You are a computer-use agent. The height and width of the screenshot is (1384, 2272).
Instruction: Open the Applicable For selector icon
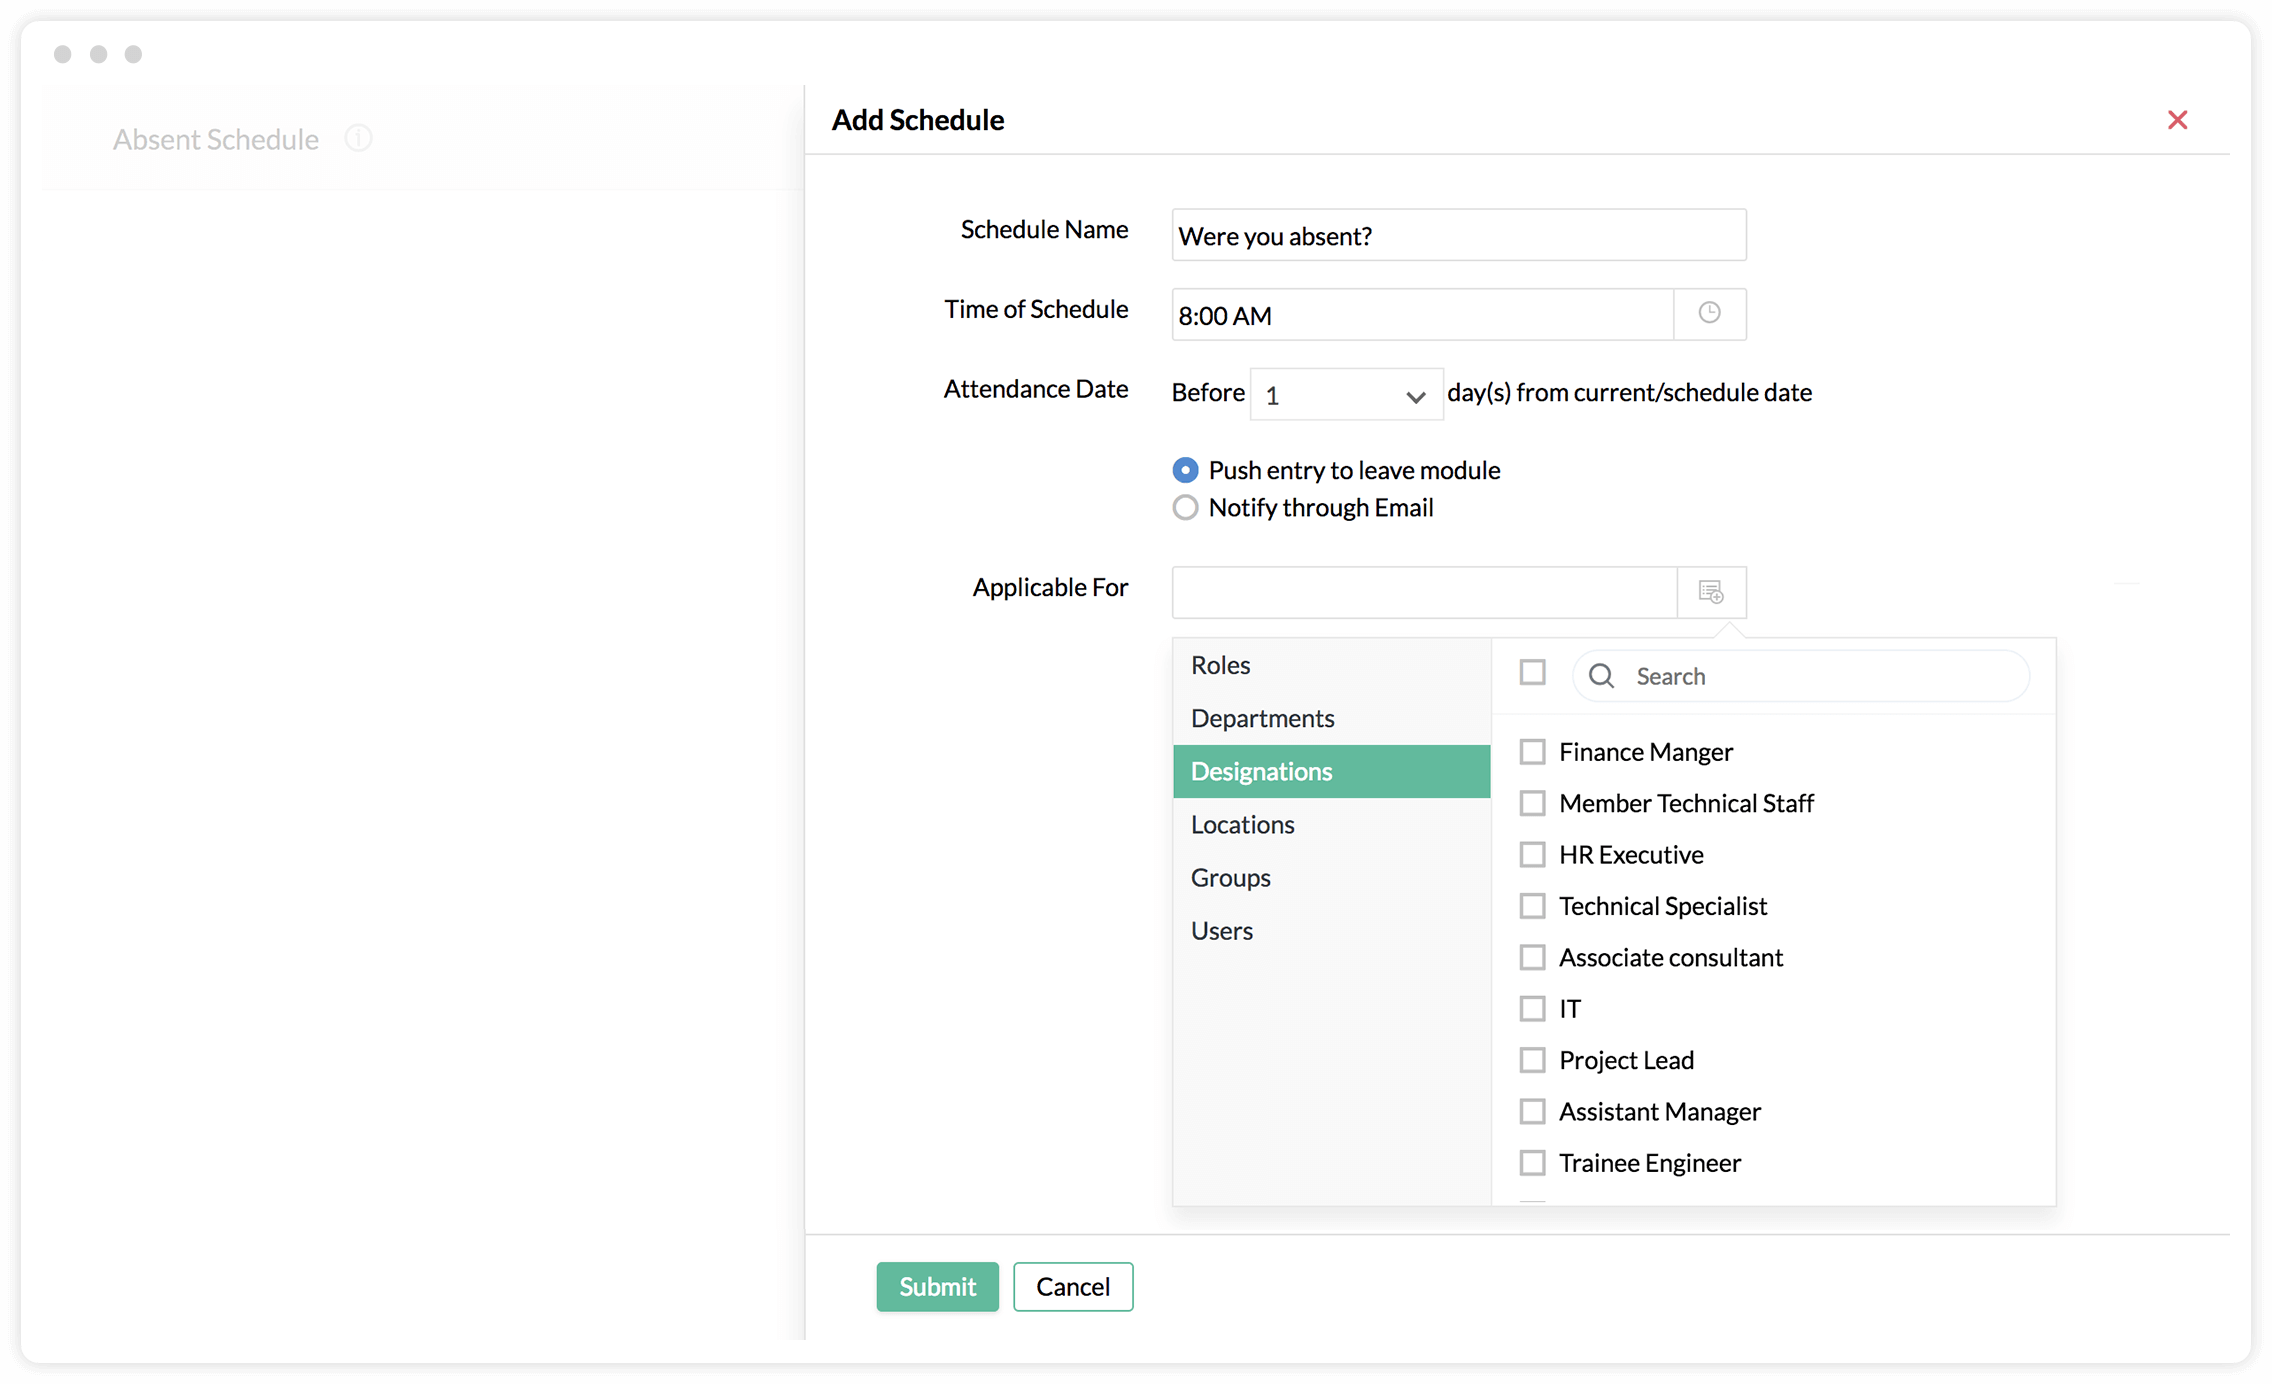1711,592
